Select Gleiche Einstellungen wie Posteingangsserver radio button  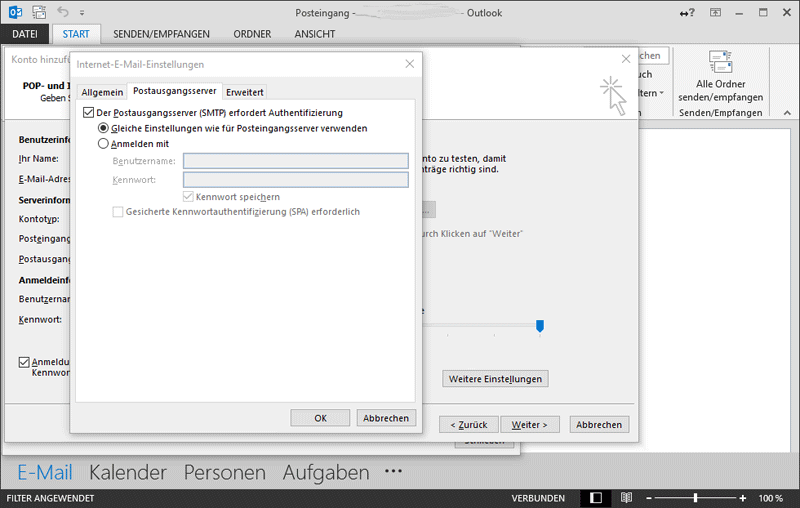103,128
